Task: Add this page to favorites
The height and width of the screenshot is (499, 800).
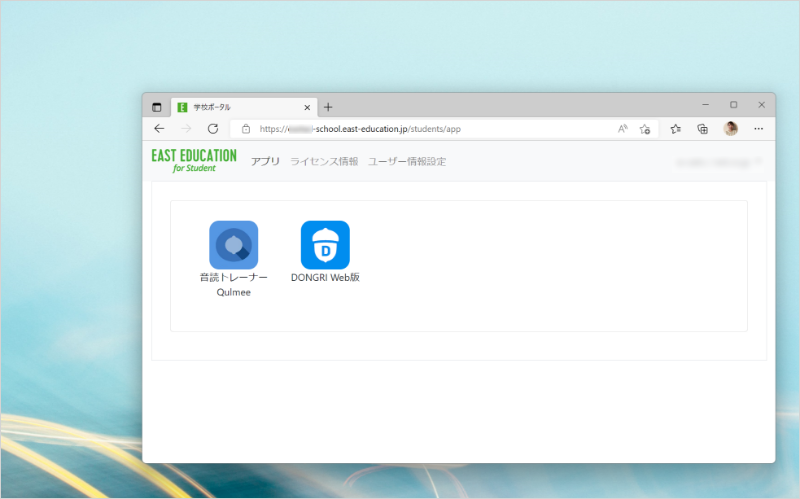Action: [645, 129]
